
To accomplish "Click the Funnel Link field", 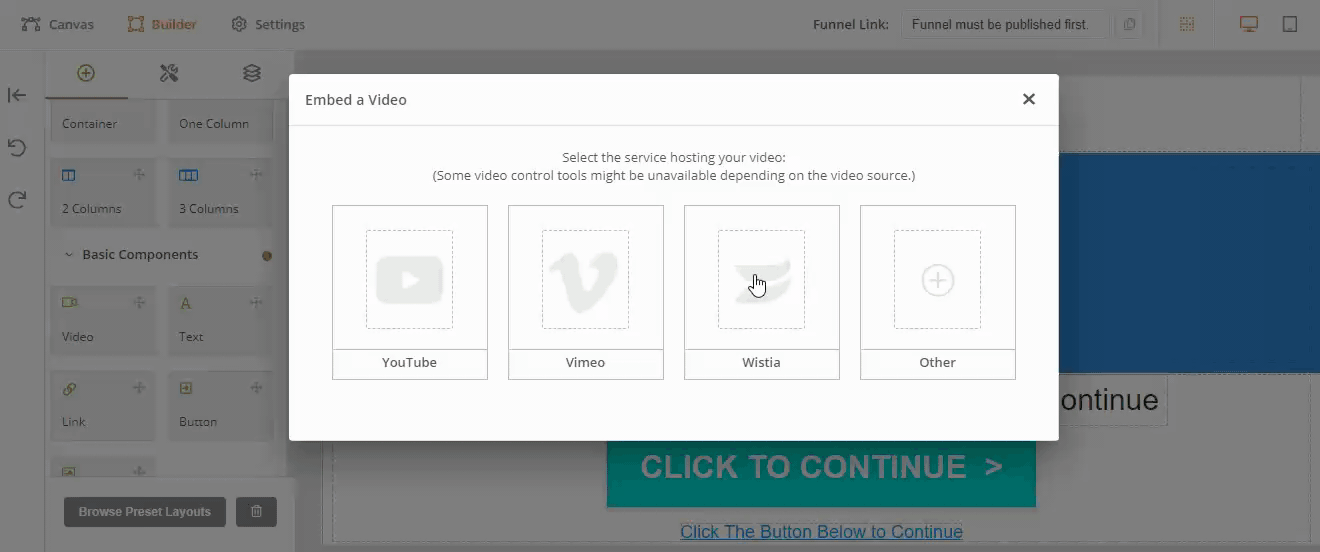I will pyautogui.click(x=1006, y=24).
